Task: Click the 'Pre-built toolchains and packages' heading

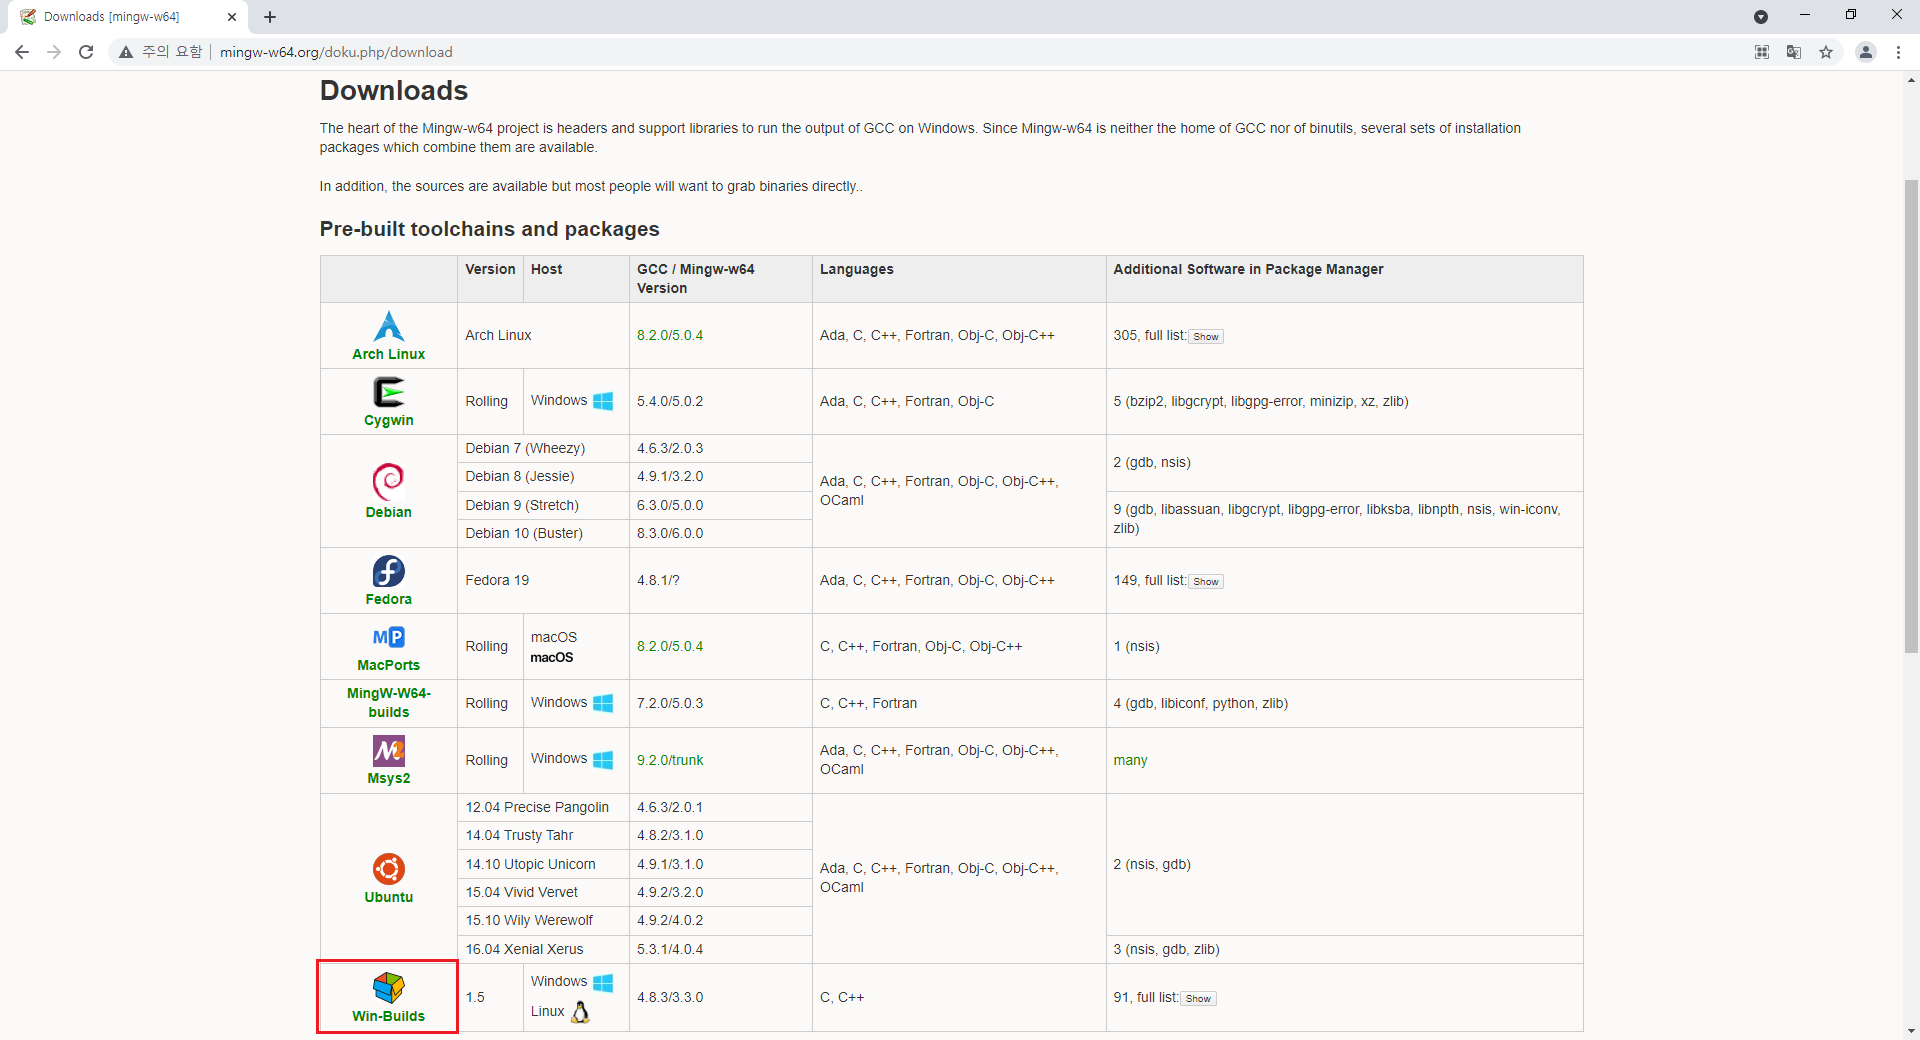Action: [489, 229]
